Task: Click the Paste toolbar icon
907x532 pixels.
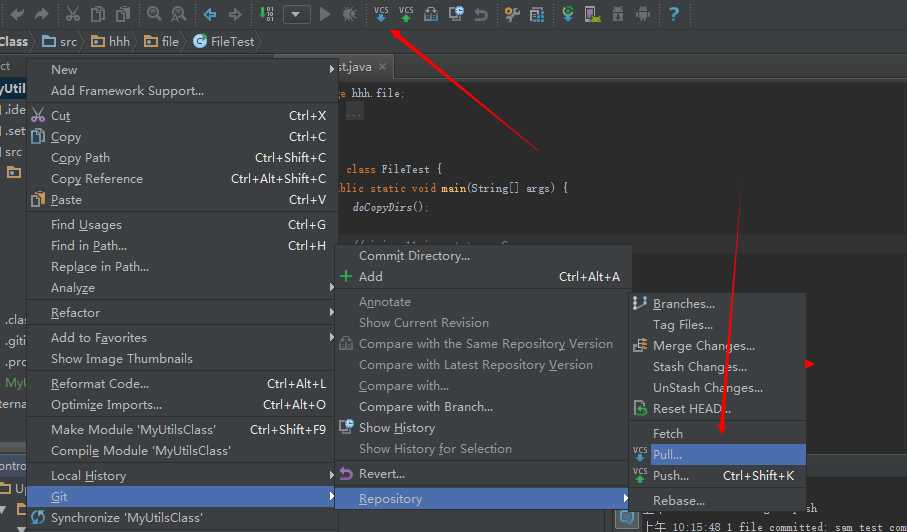Action: 123,14
